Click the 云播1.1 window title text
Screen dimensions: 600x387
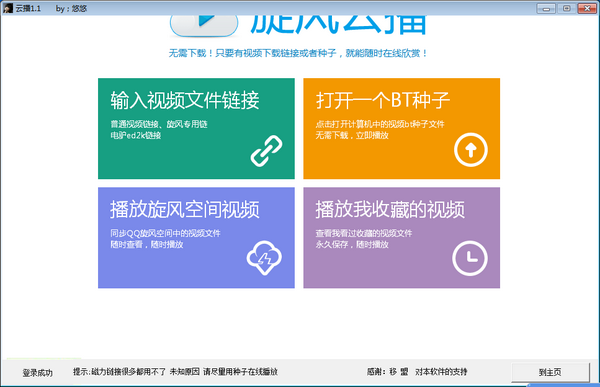pos(28,8)
